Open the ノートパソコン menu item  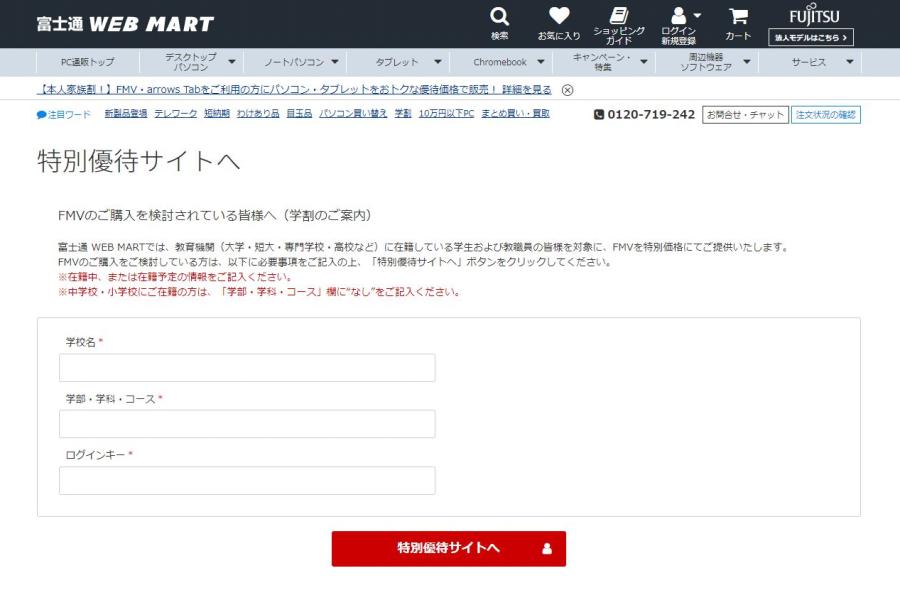click(x=294, y=62)
